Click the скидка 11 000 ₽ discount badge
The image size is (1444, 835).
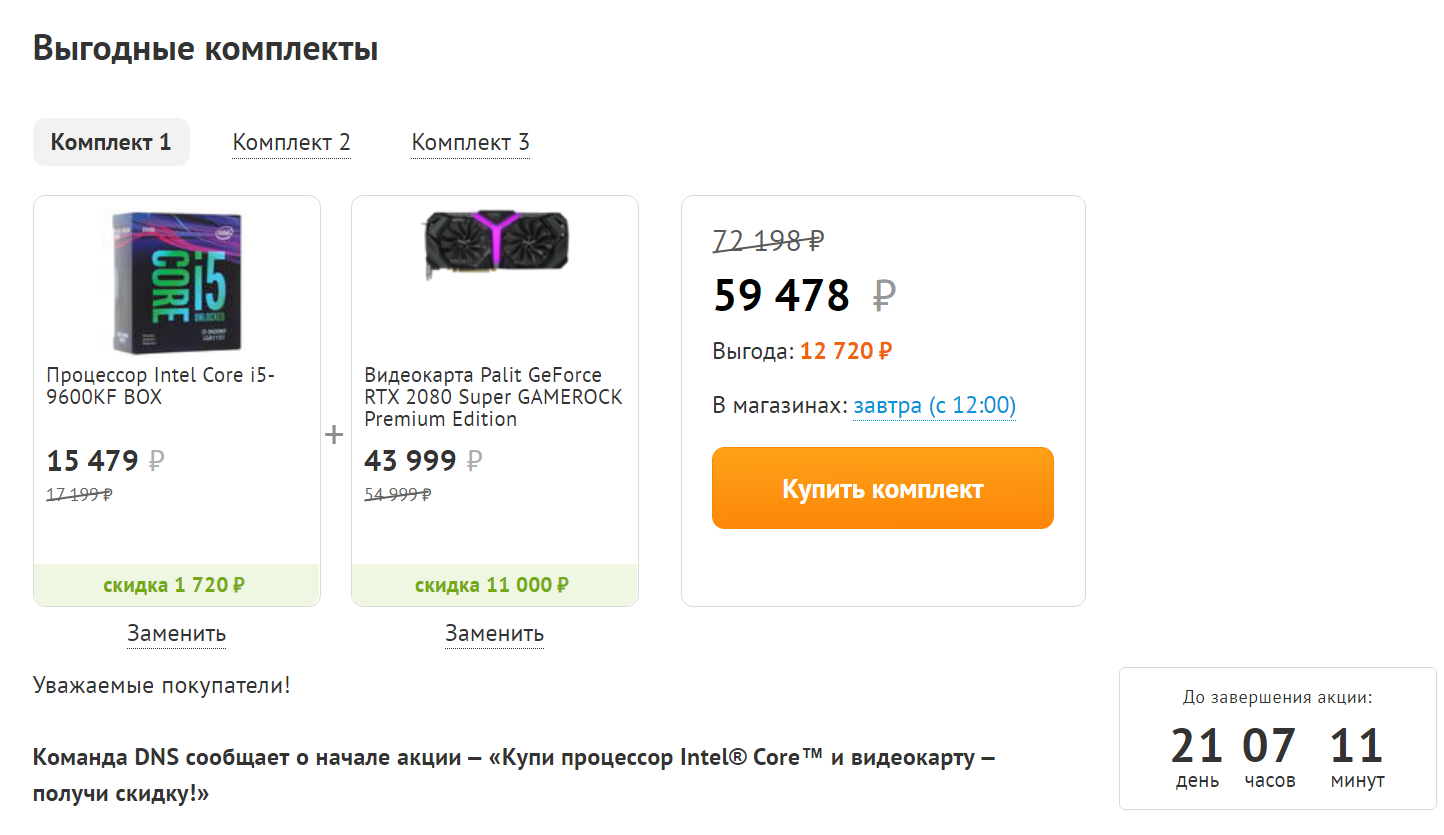click(x=494, y=585)
